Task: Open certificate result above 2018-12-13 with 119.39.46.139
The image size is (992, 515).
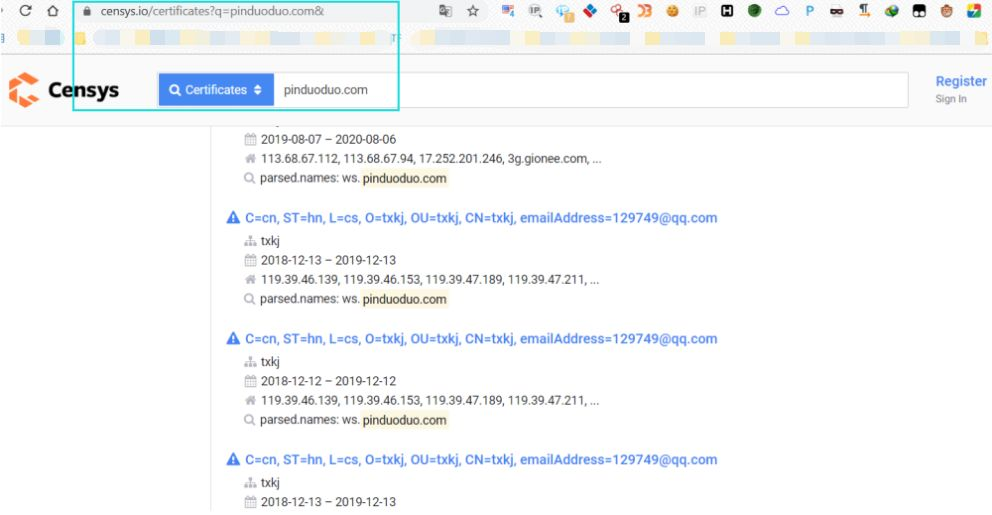Action: pyautogui.click(x=481, y=218)
